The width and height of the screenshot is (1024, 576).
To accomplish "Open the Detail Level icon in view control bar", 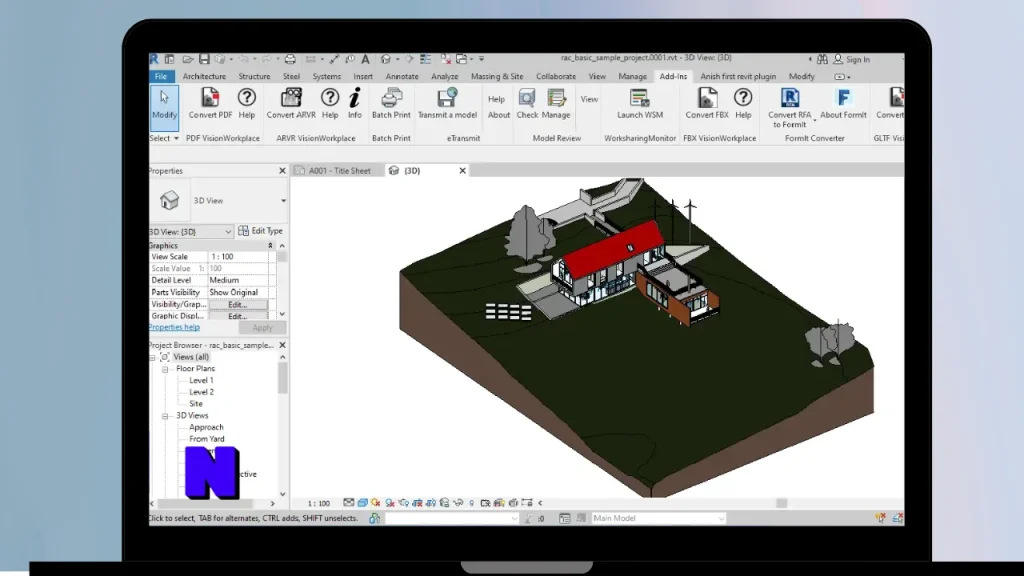I will 349,503.
